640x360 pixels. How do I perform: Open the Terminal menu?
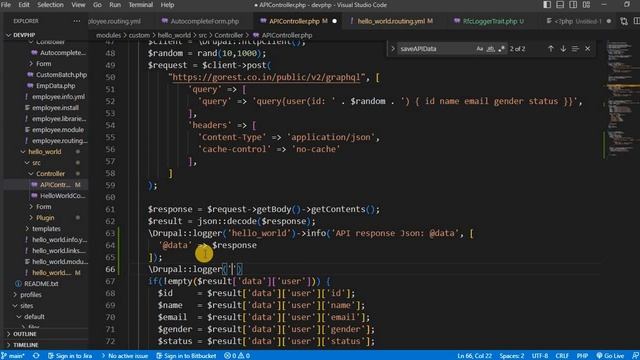[x=140, y=5]
